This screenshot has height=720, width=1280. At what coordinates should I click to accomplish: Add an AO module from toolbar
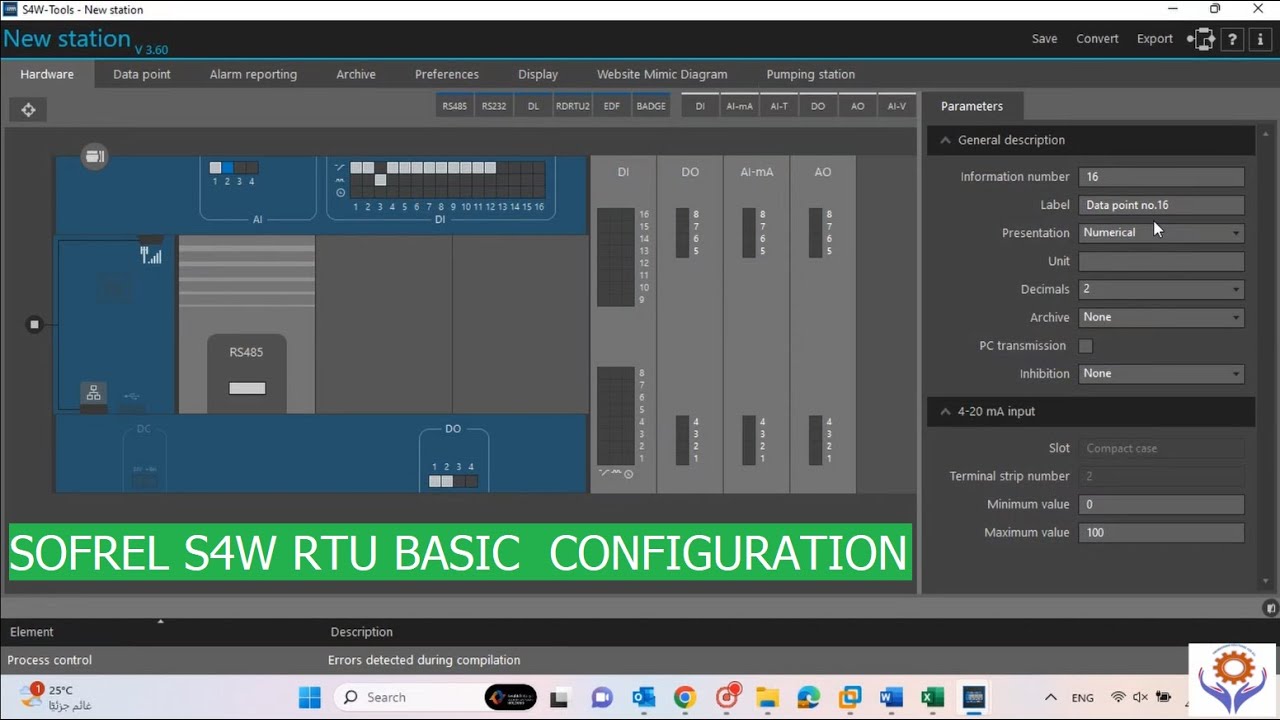coord(857,106)
